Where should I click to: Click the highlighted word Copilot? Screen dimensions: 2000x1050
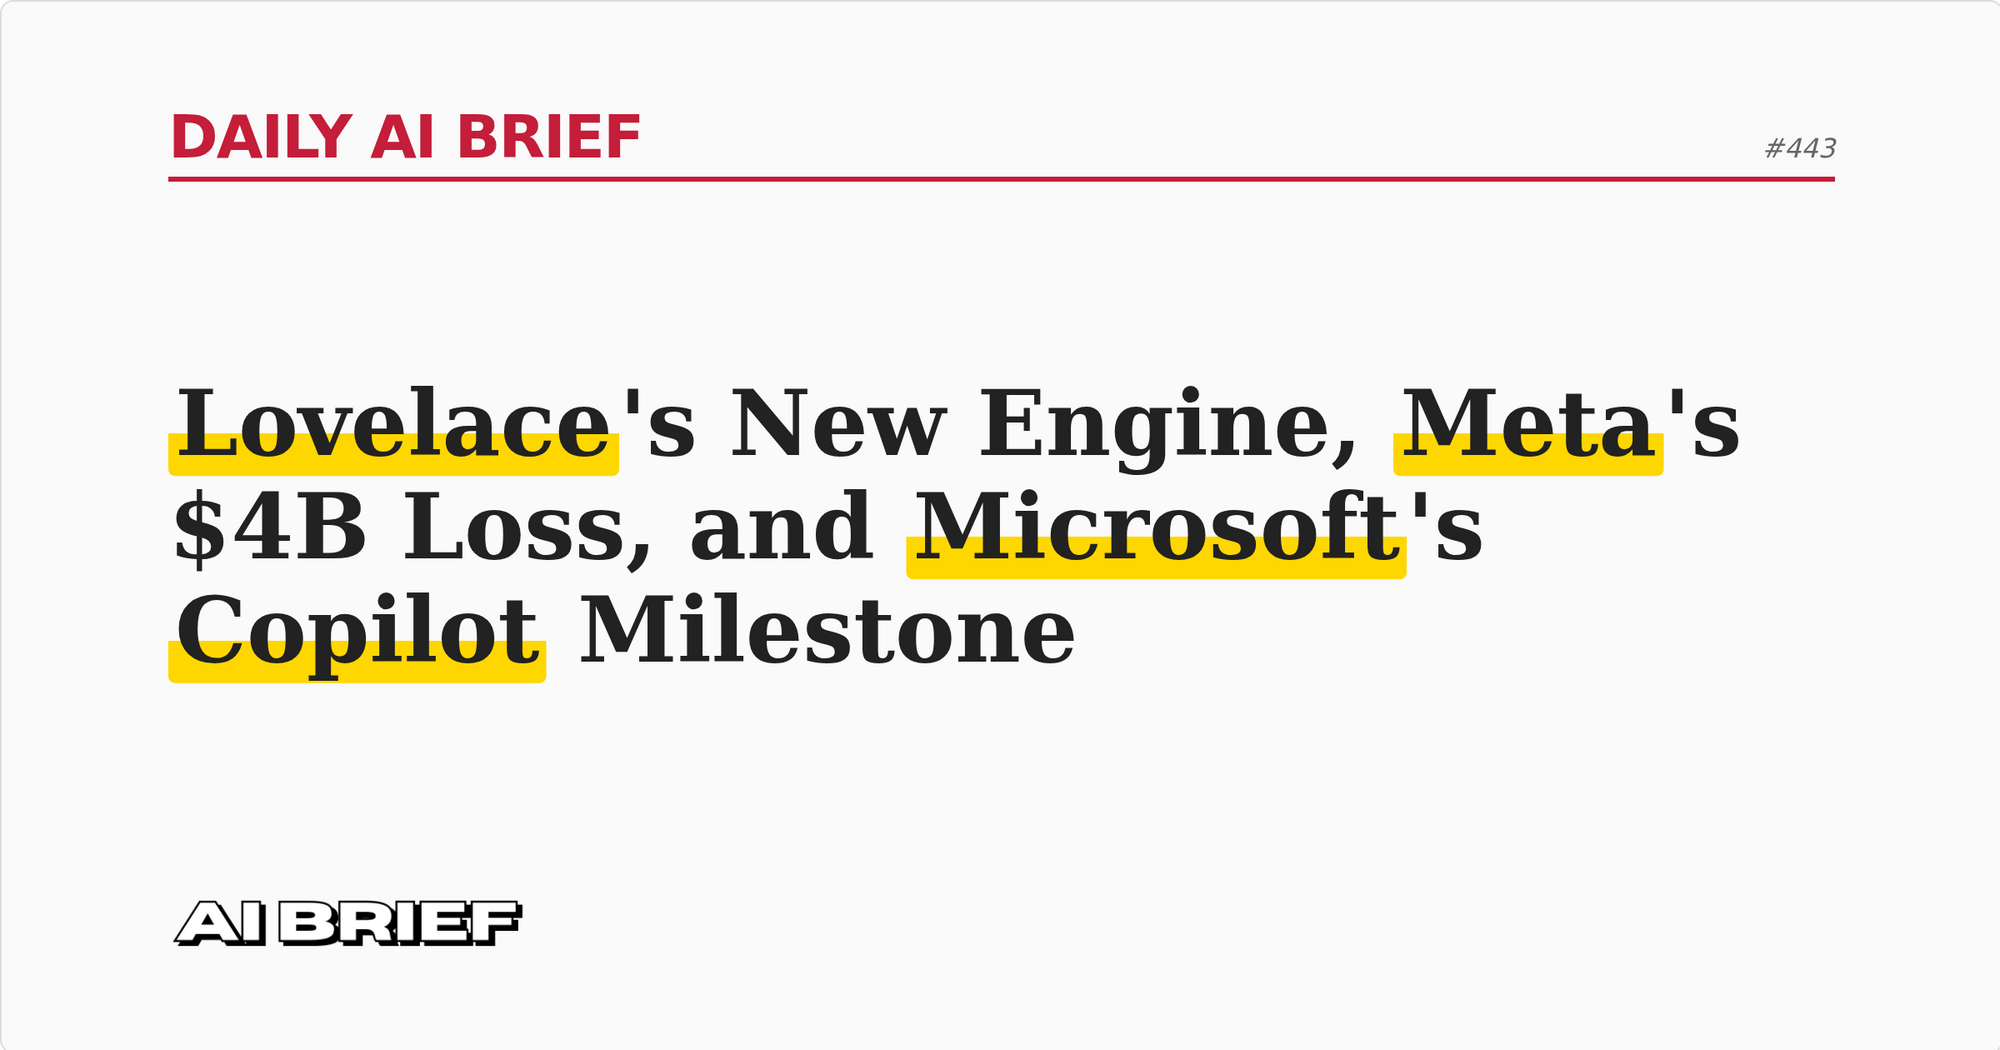point(357,632)
